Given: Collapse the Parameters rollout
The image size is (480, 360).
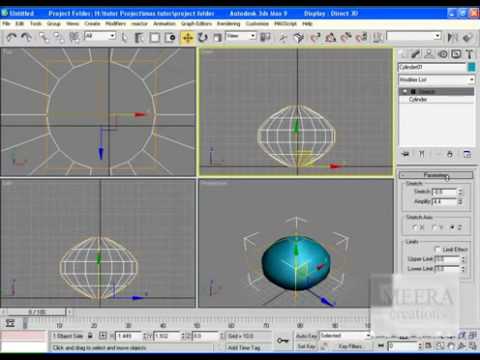Looking at the screenshot, I should (x=436, y=175).
